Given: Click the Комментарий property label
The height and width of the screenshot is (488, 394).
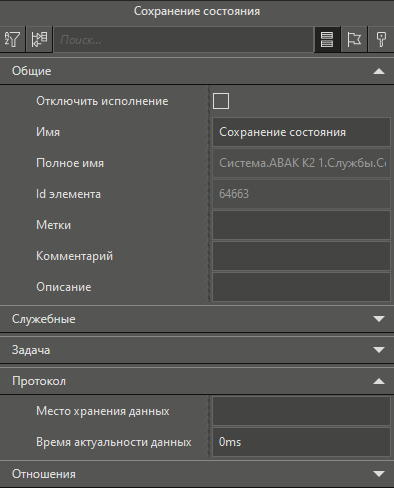Looking at the screenshot, I should [x=75, y=256].
